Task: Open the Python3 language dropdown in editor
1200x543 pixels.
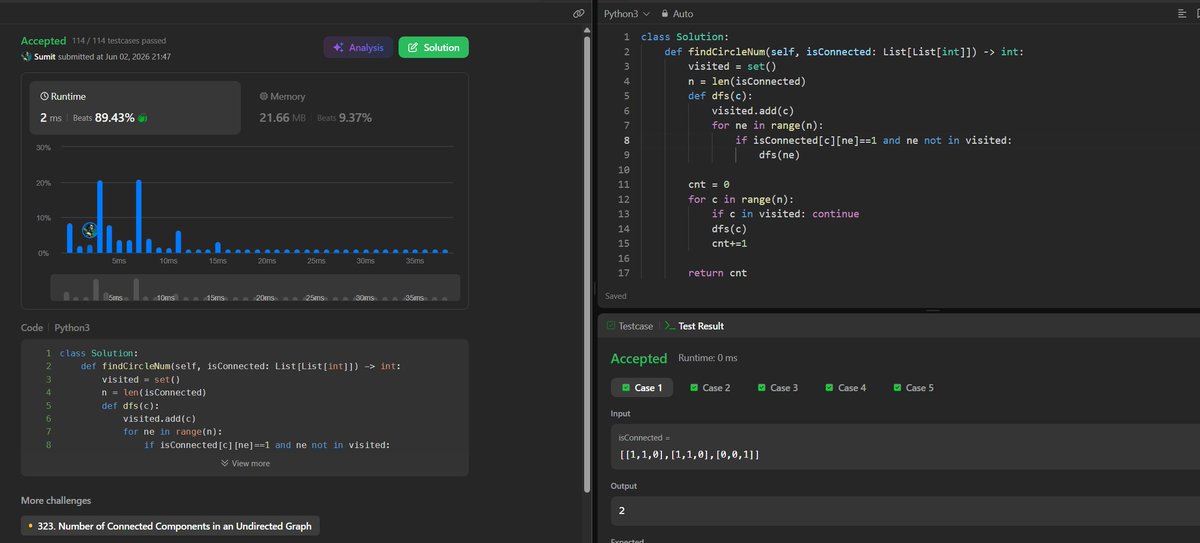Action: coord(627,14)
